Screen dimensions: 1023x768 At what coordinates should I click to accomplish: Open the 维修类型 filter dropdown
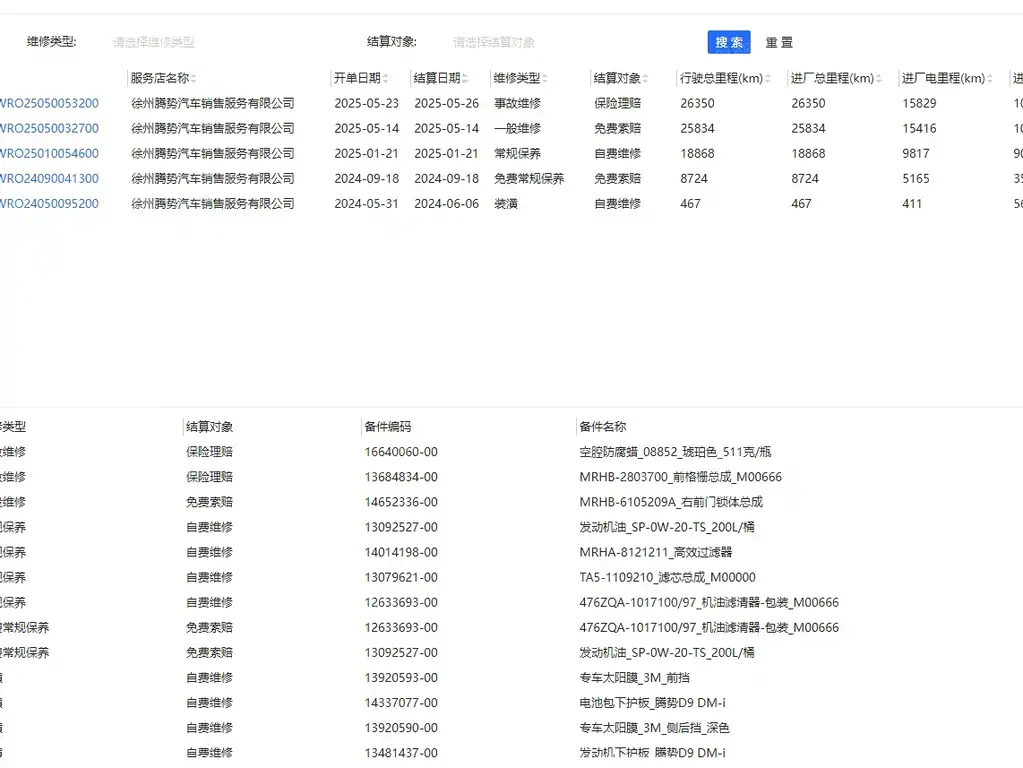click(x=196, y=42)
